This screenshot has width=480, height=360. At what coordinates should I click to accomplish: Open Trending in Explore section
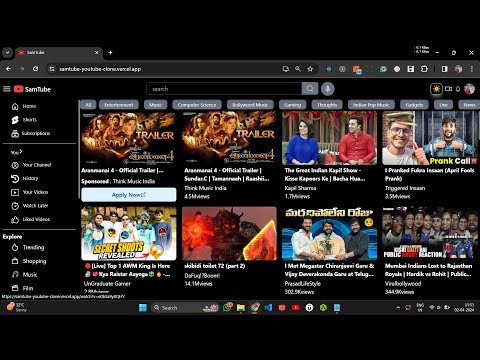click(28, 247)
